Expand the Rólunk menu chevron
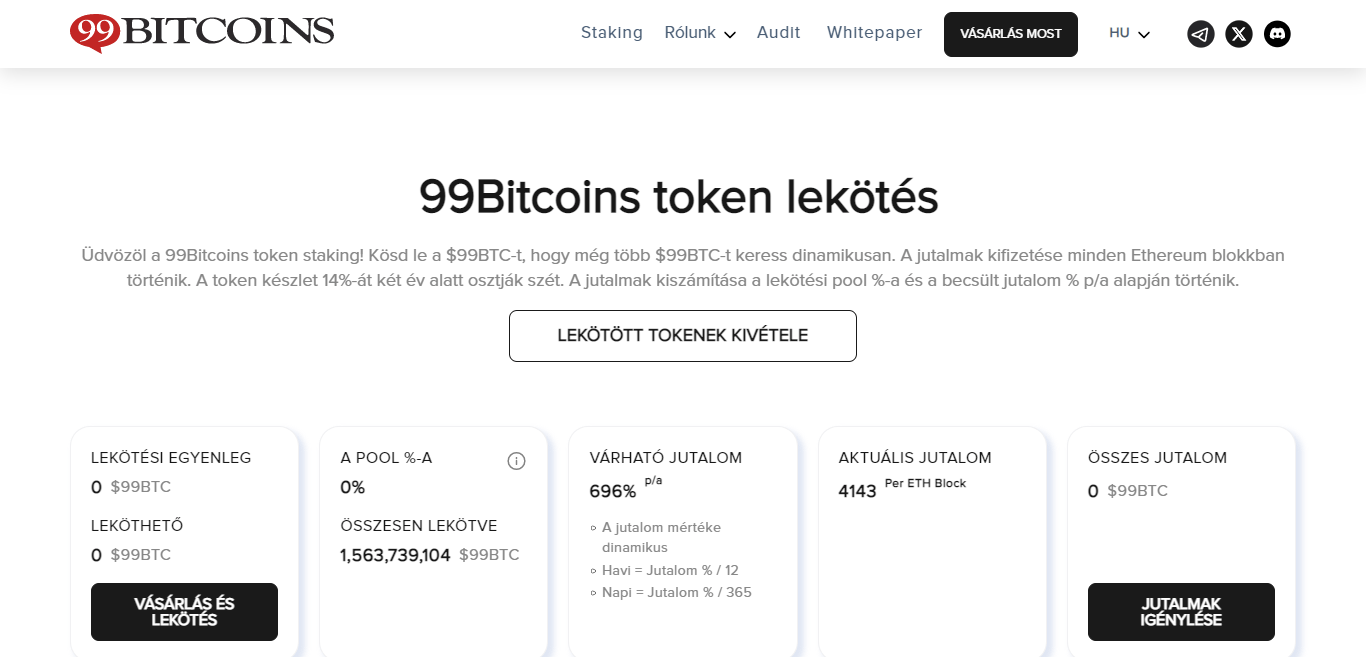 click(x=730, y=35)
